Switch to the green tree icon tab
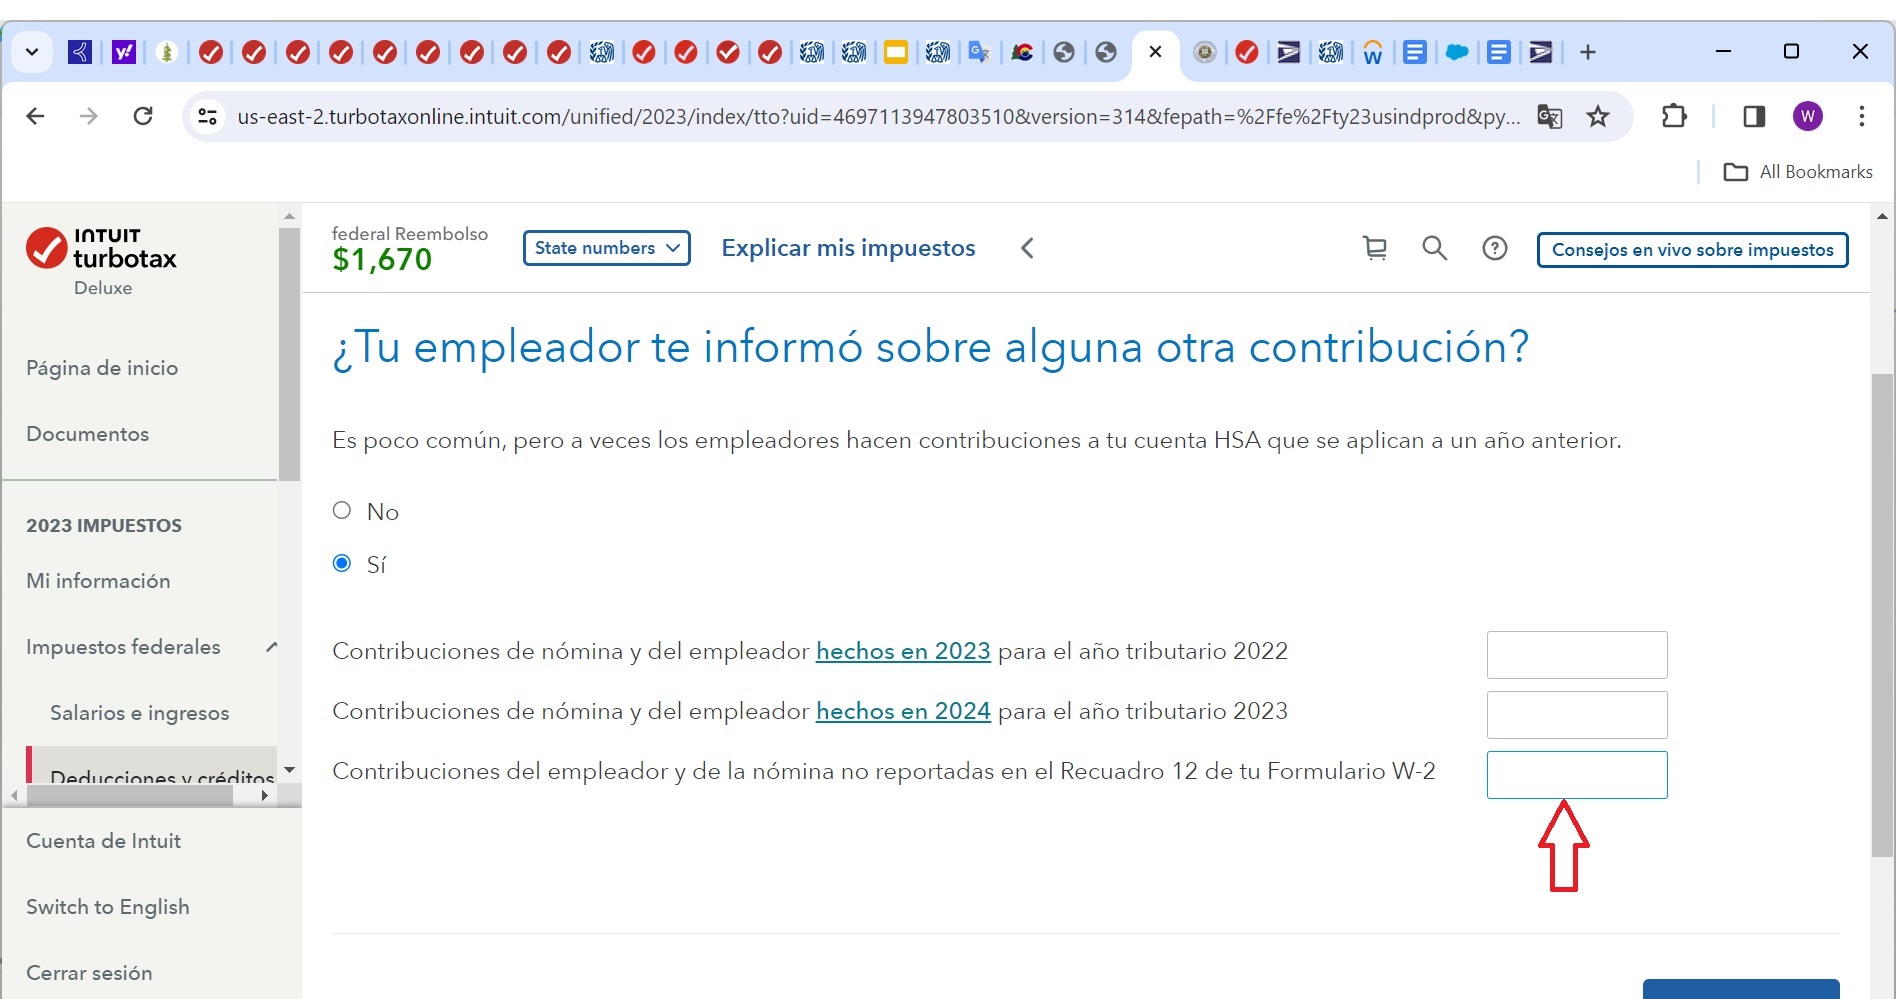 click(167, 52)
